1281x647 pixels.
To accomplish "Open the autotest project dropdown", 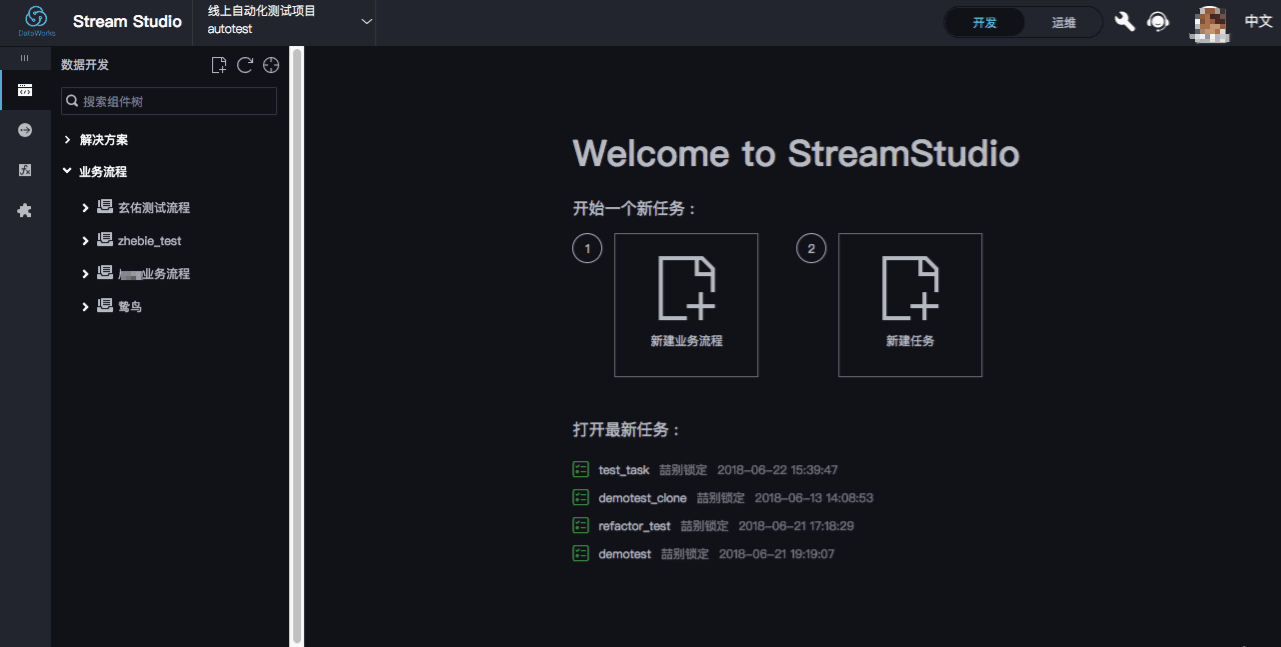I will pos(367,22).
